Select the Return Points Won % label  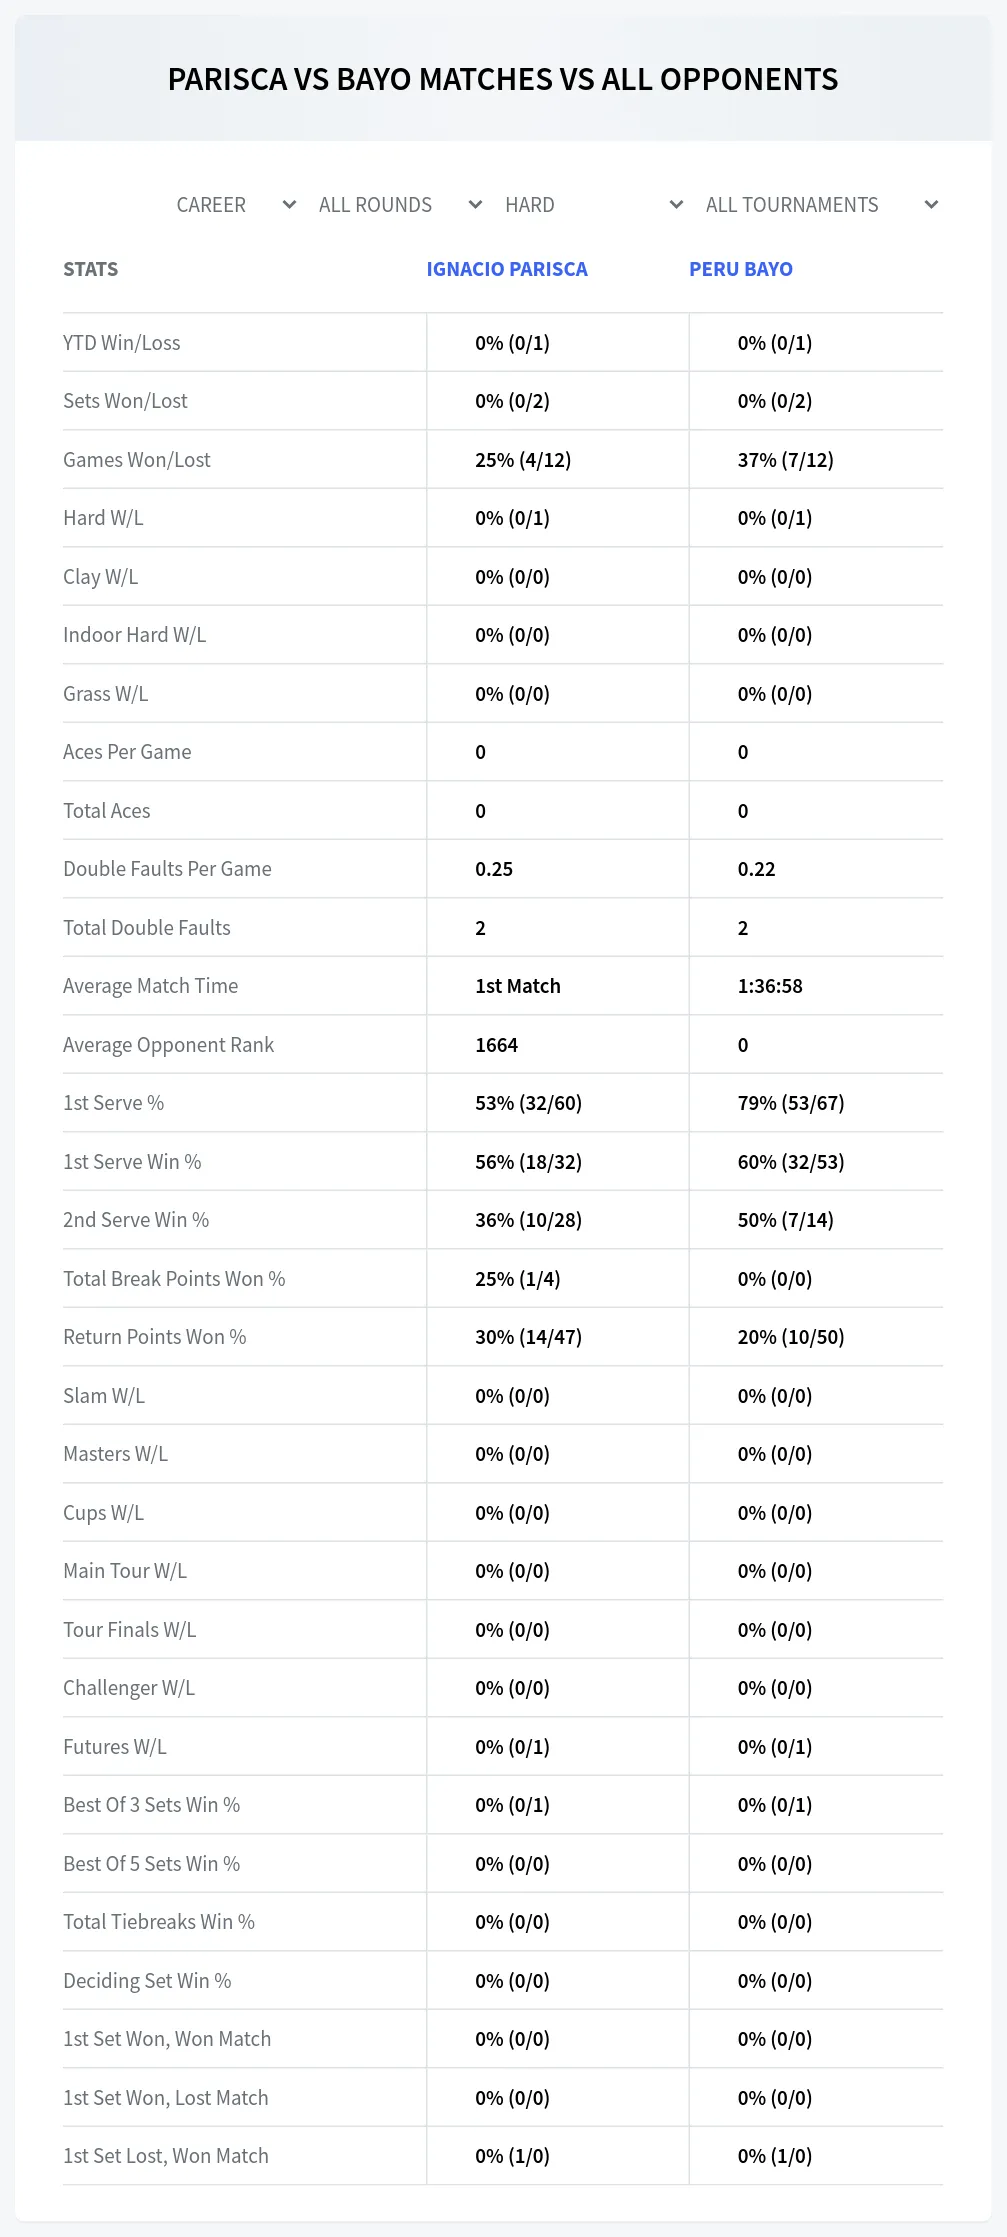pyautogui.click(x=155, y=1337)
